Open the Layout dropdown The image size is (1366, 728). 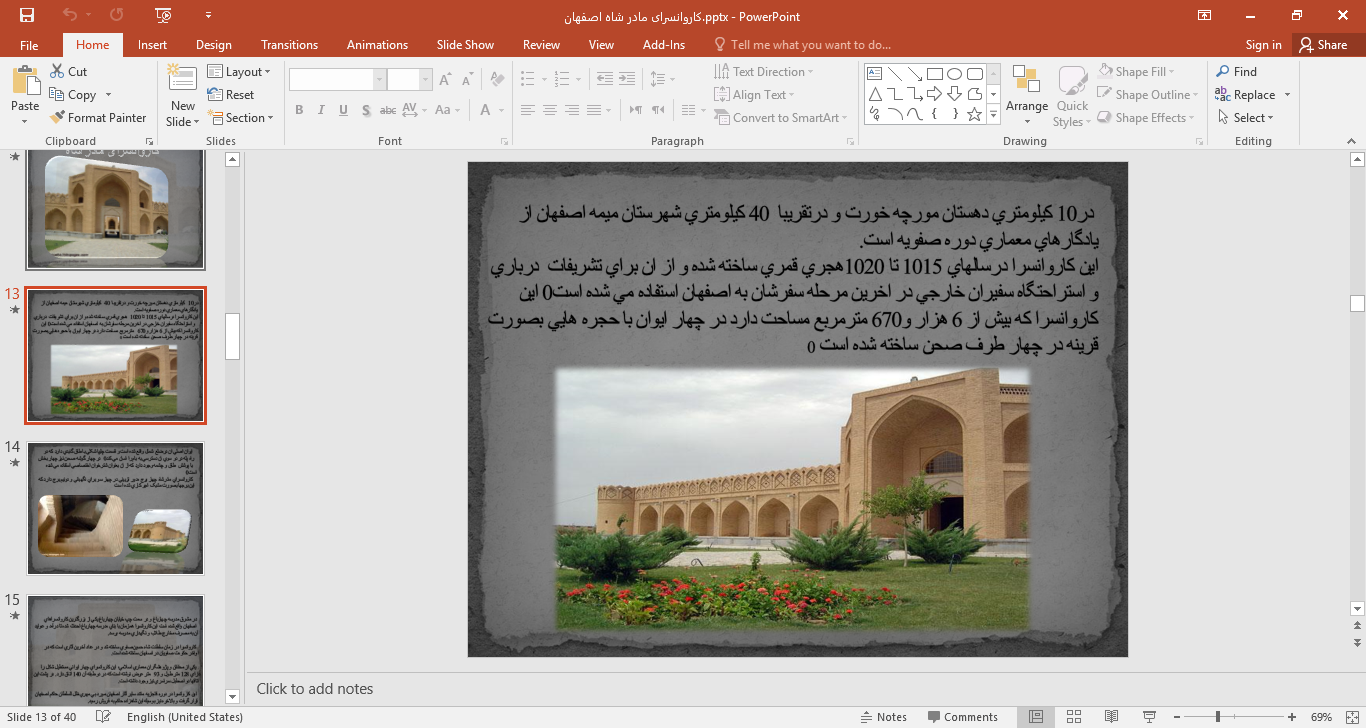click(x=239, y=72)
